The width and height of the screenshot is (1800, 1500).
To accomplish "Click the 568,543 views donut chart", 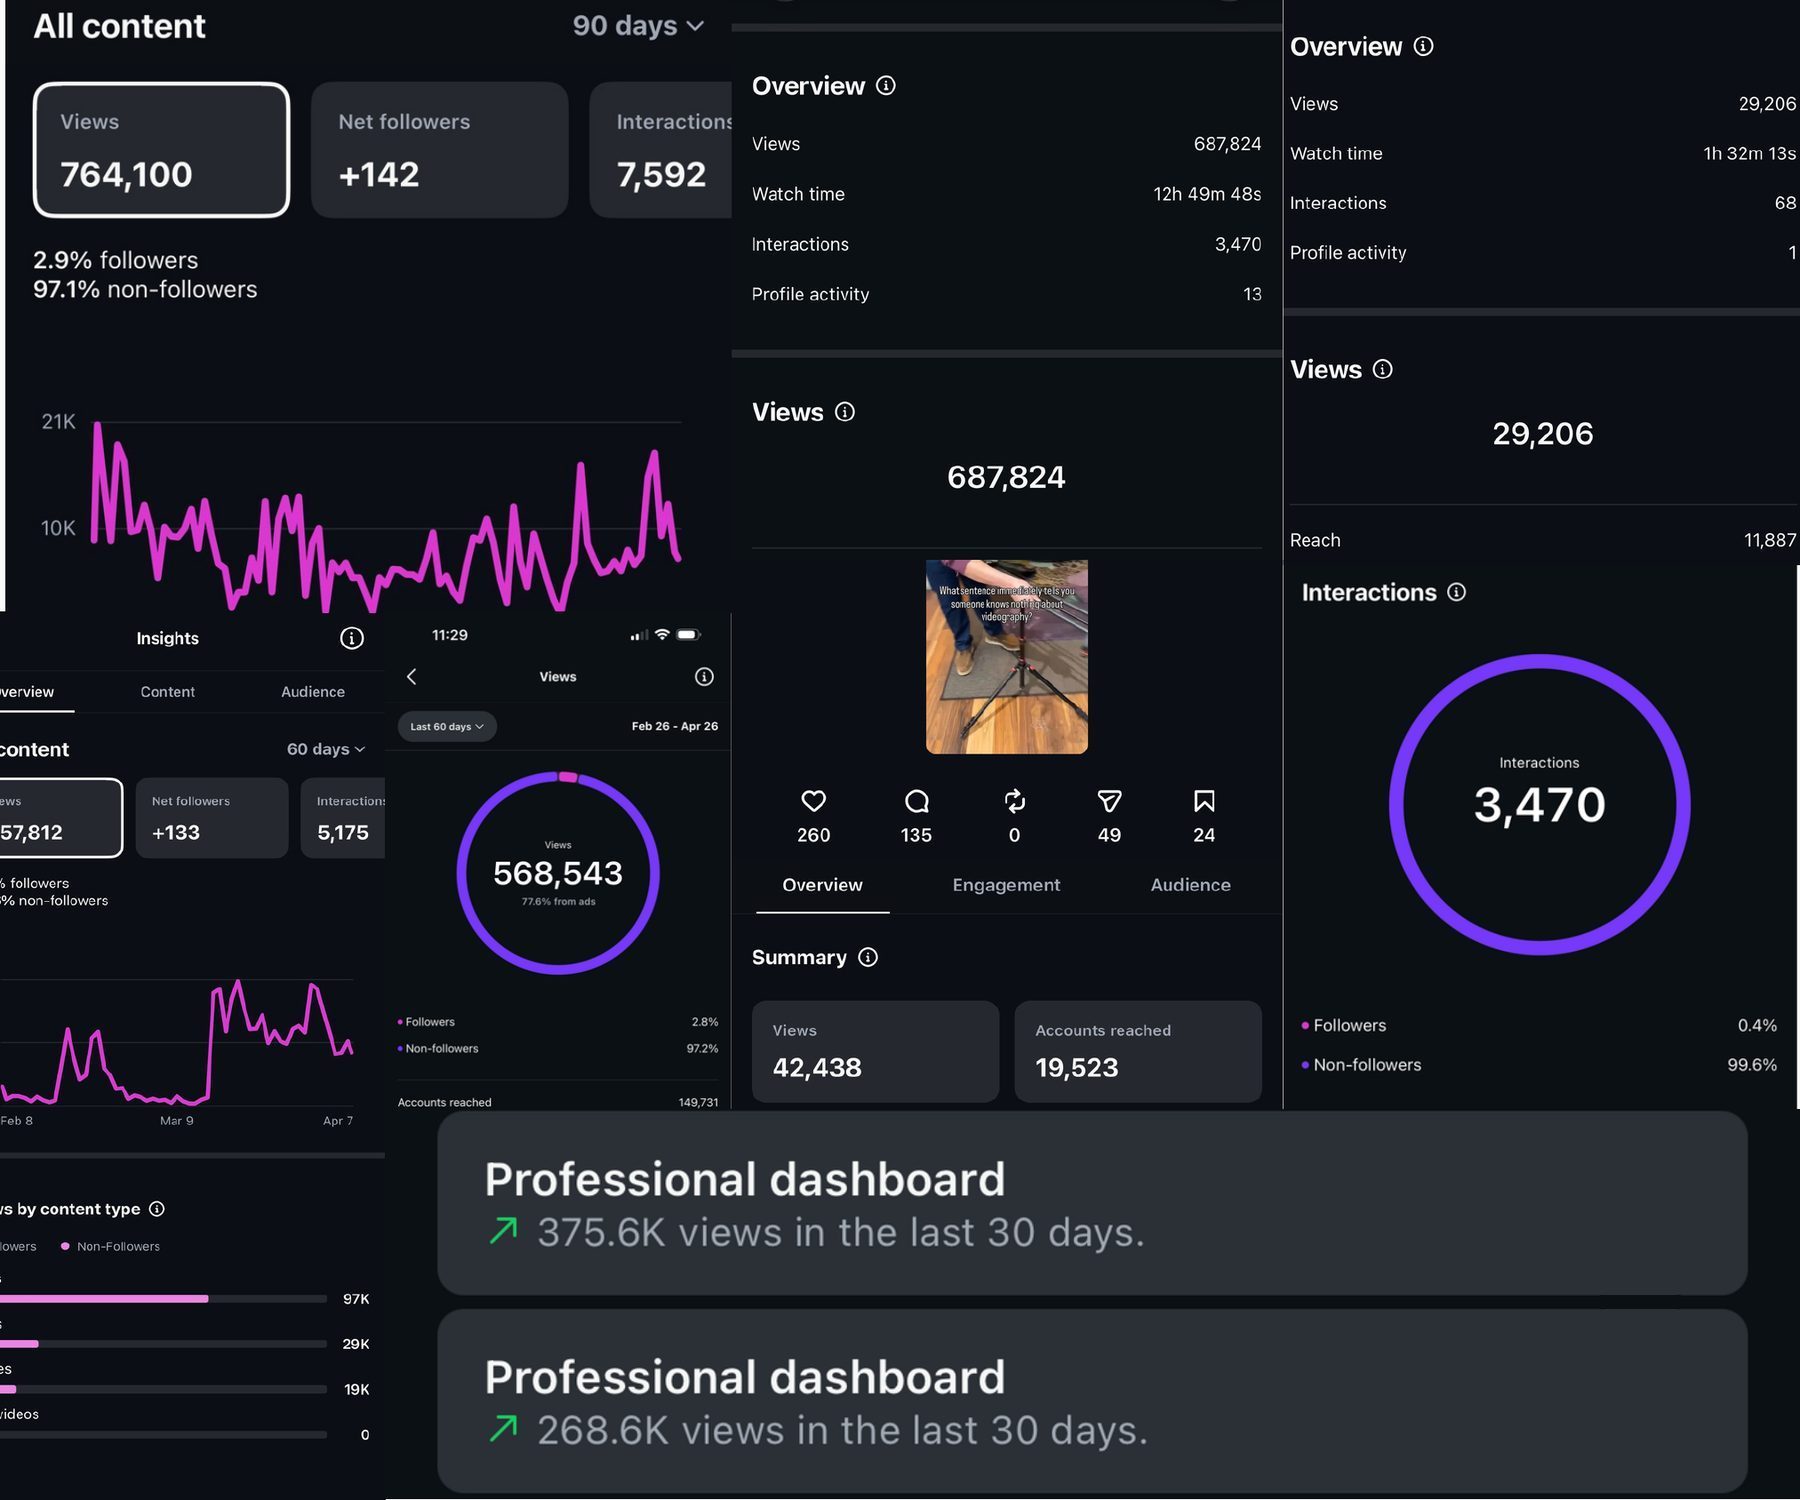I will [x=558, y=872].
